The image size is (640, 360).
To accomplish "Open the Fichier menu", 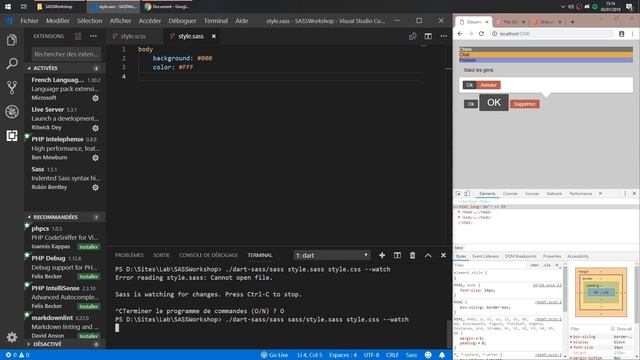I will tap(29, 21).
